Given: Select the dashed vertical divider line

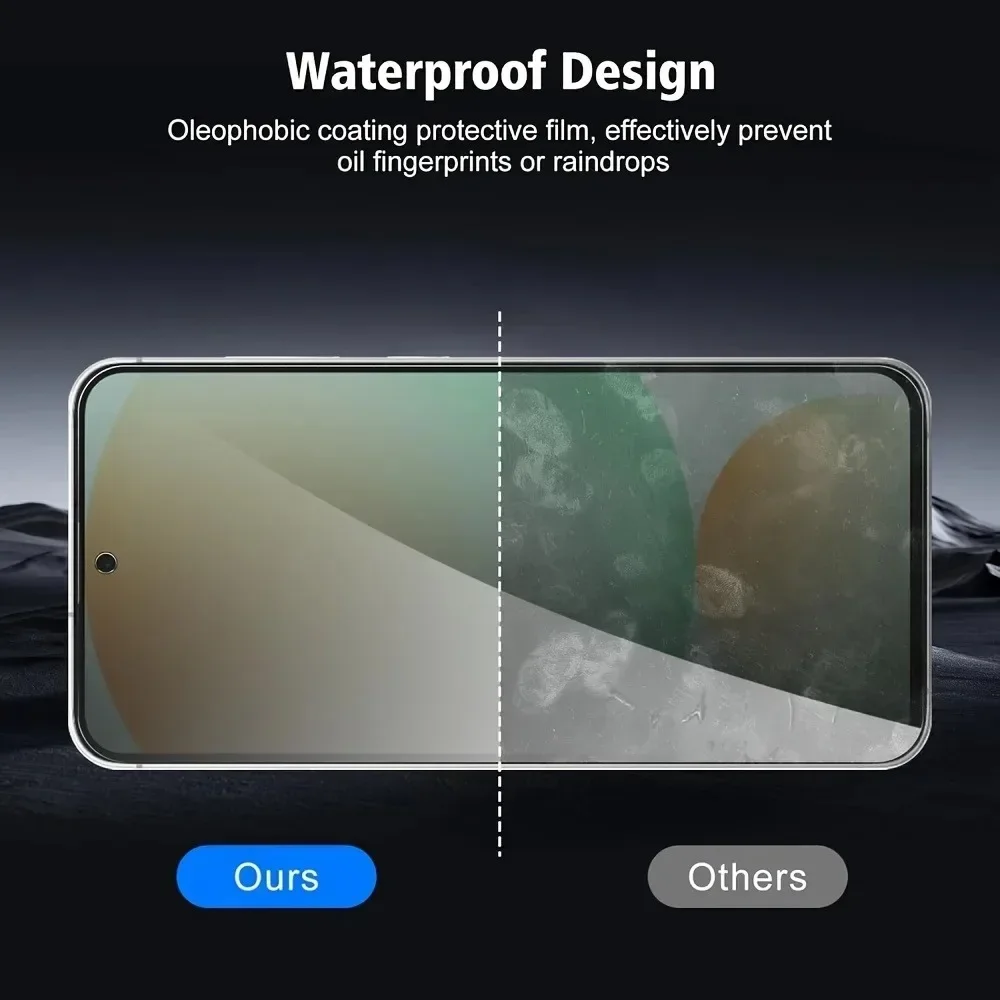Looking at the screenshot, I should pos(499,584).
